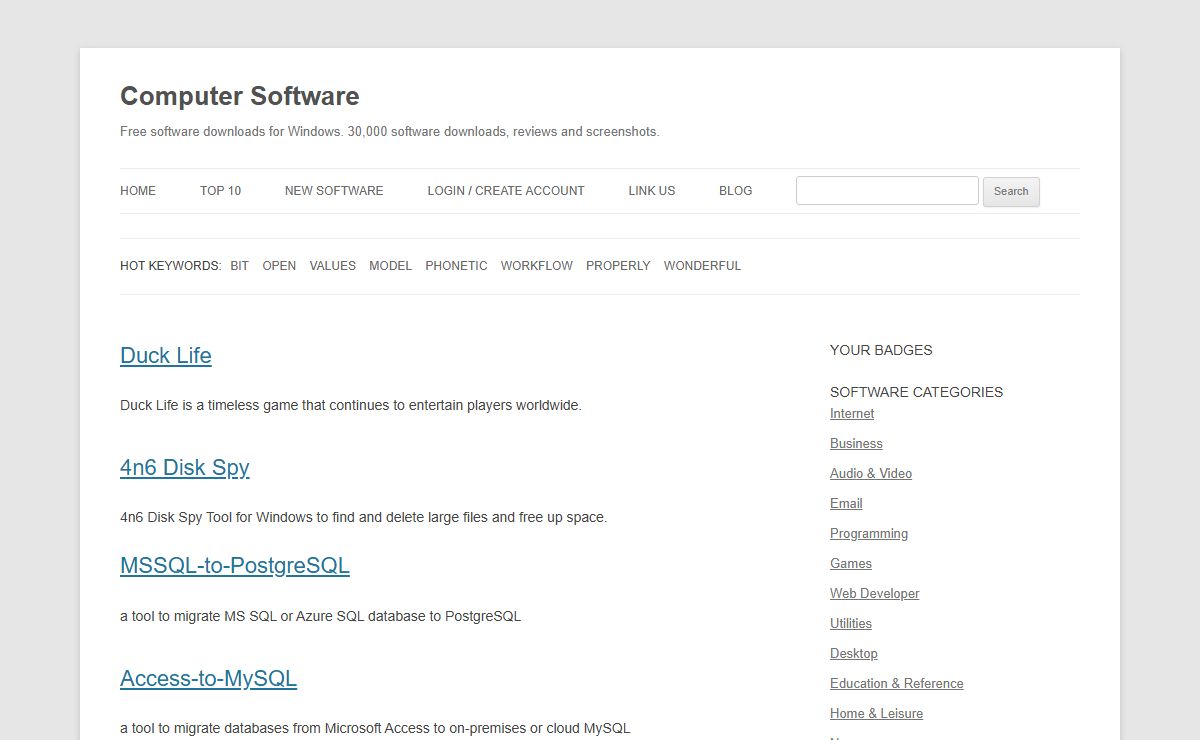Open the TOP 10 menu item

[220, 191]
